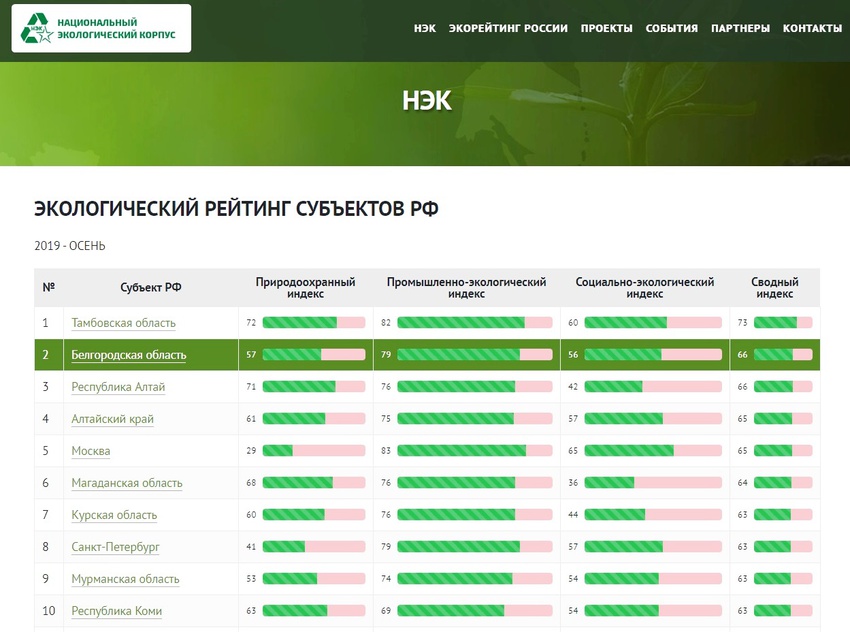The height and width of the screenshot is (632, 850).
Task: Open the НЭК menu item
Action: click(424, 28)
